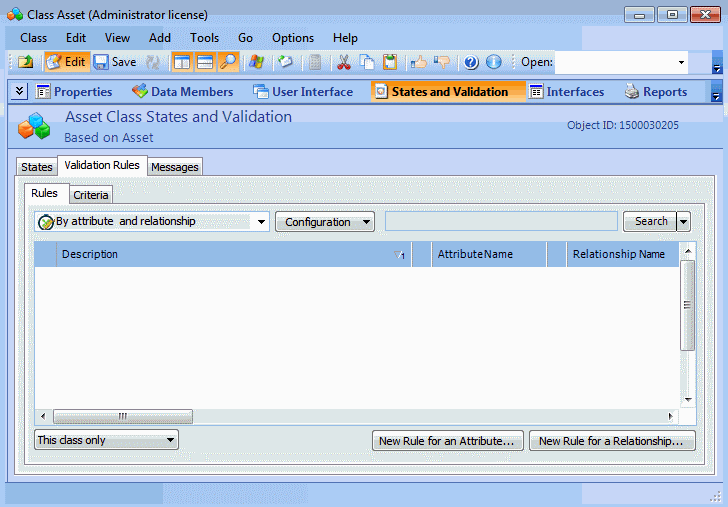The height and width of the screenshot is (507, 728).
Task: Expand the Open combo box in toolbar
Action: pyautogui.click(x=682, y=62)
